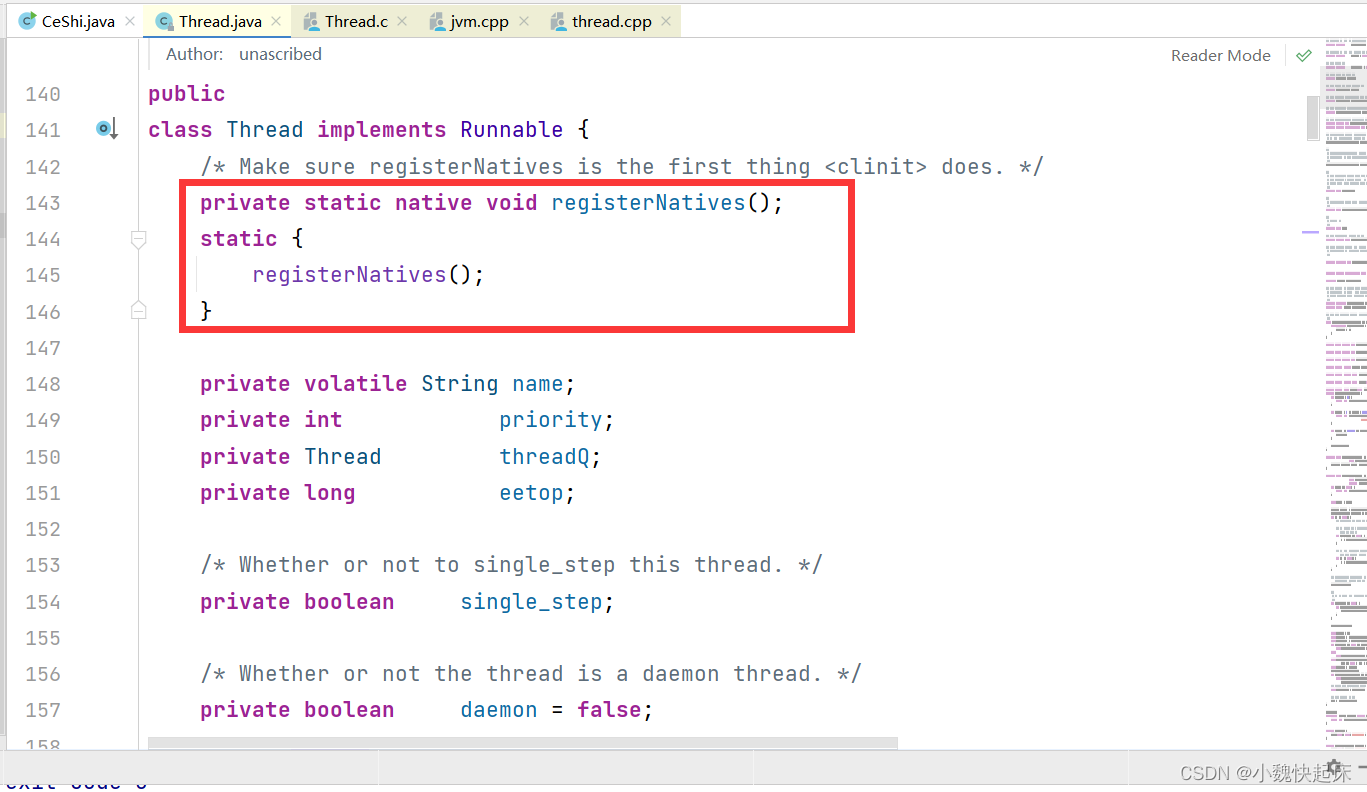Click the fold end marker at line 146

pos(139,311)
